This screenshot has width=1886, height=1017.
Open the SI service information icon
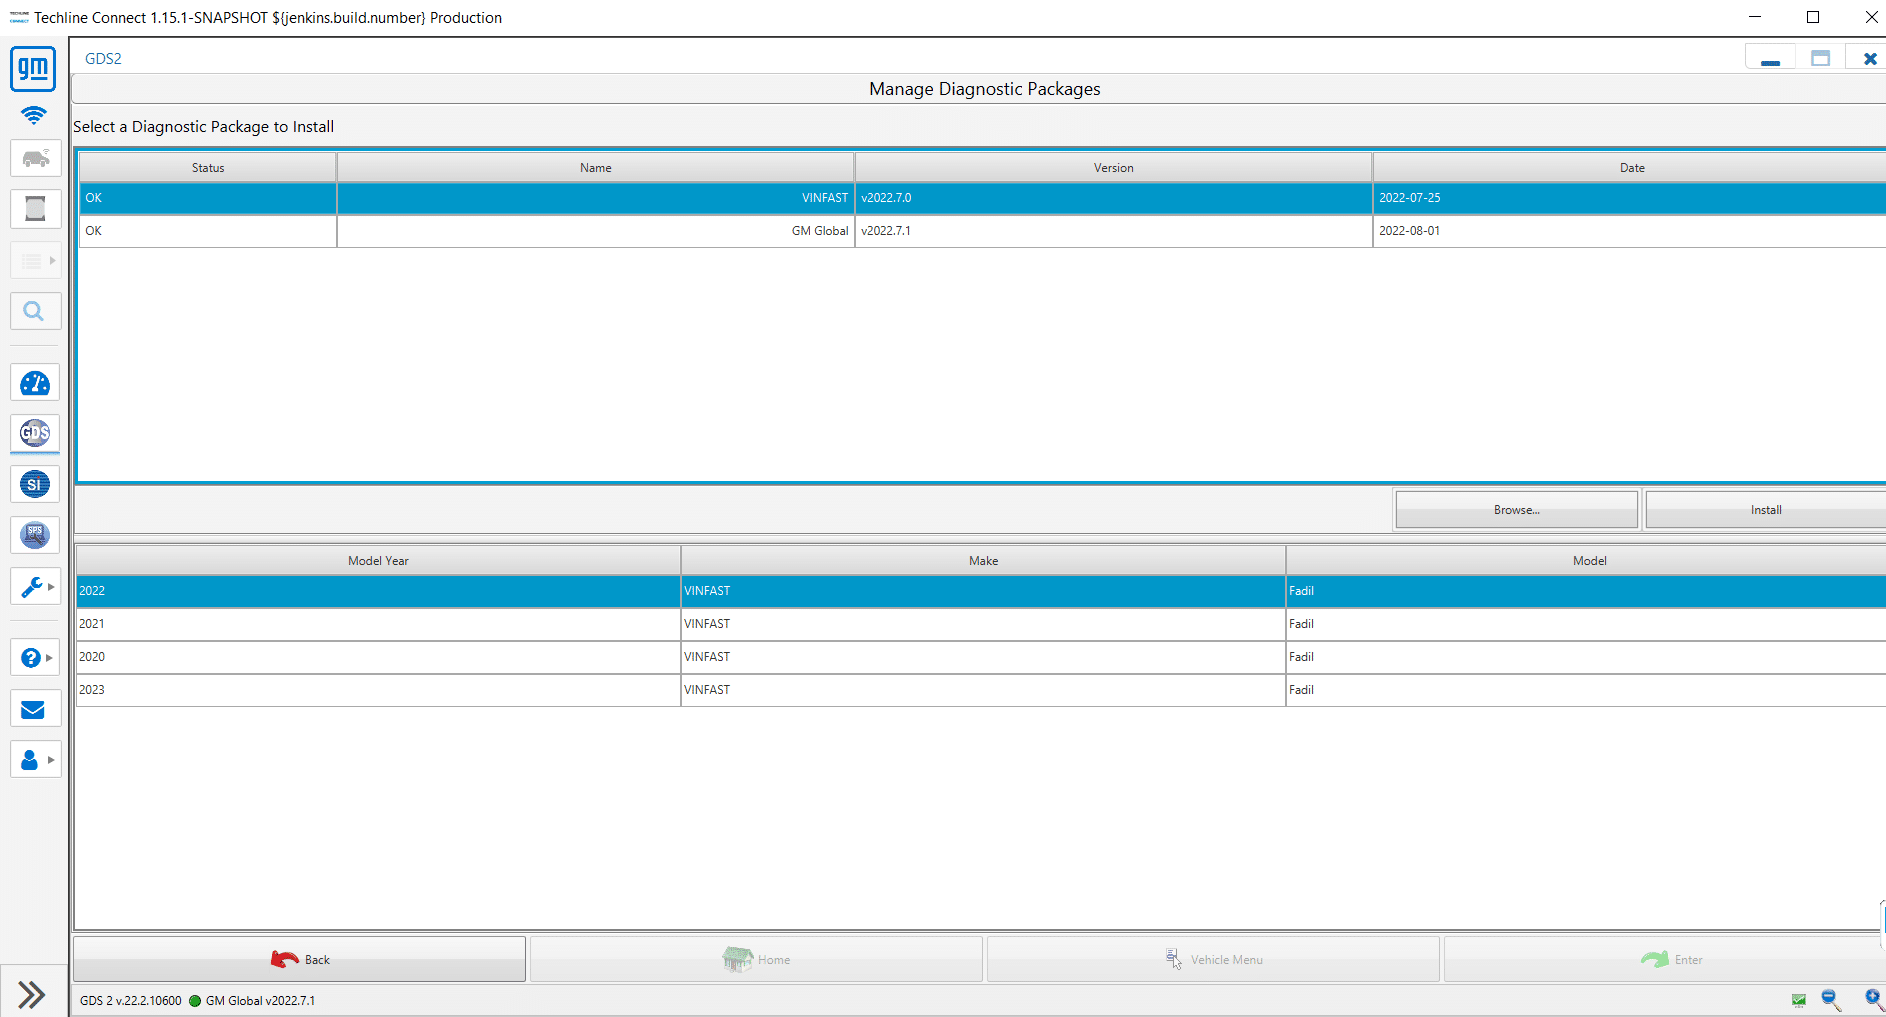pos(35,484)
